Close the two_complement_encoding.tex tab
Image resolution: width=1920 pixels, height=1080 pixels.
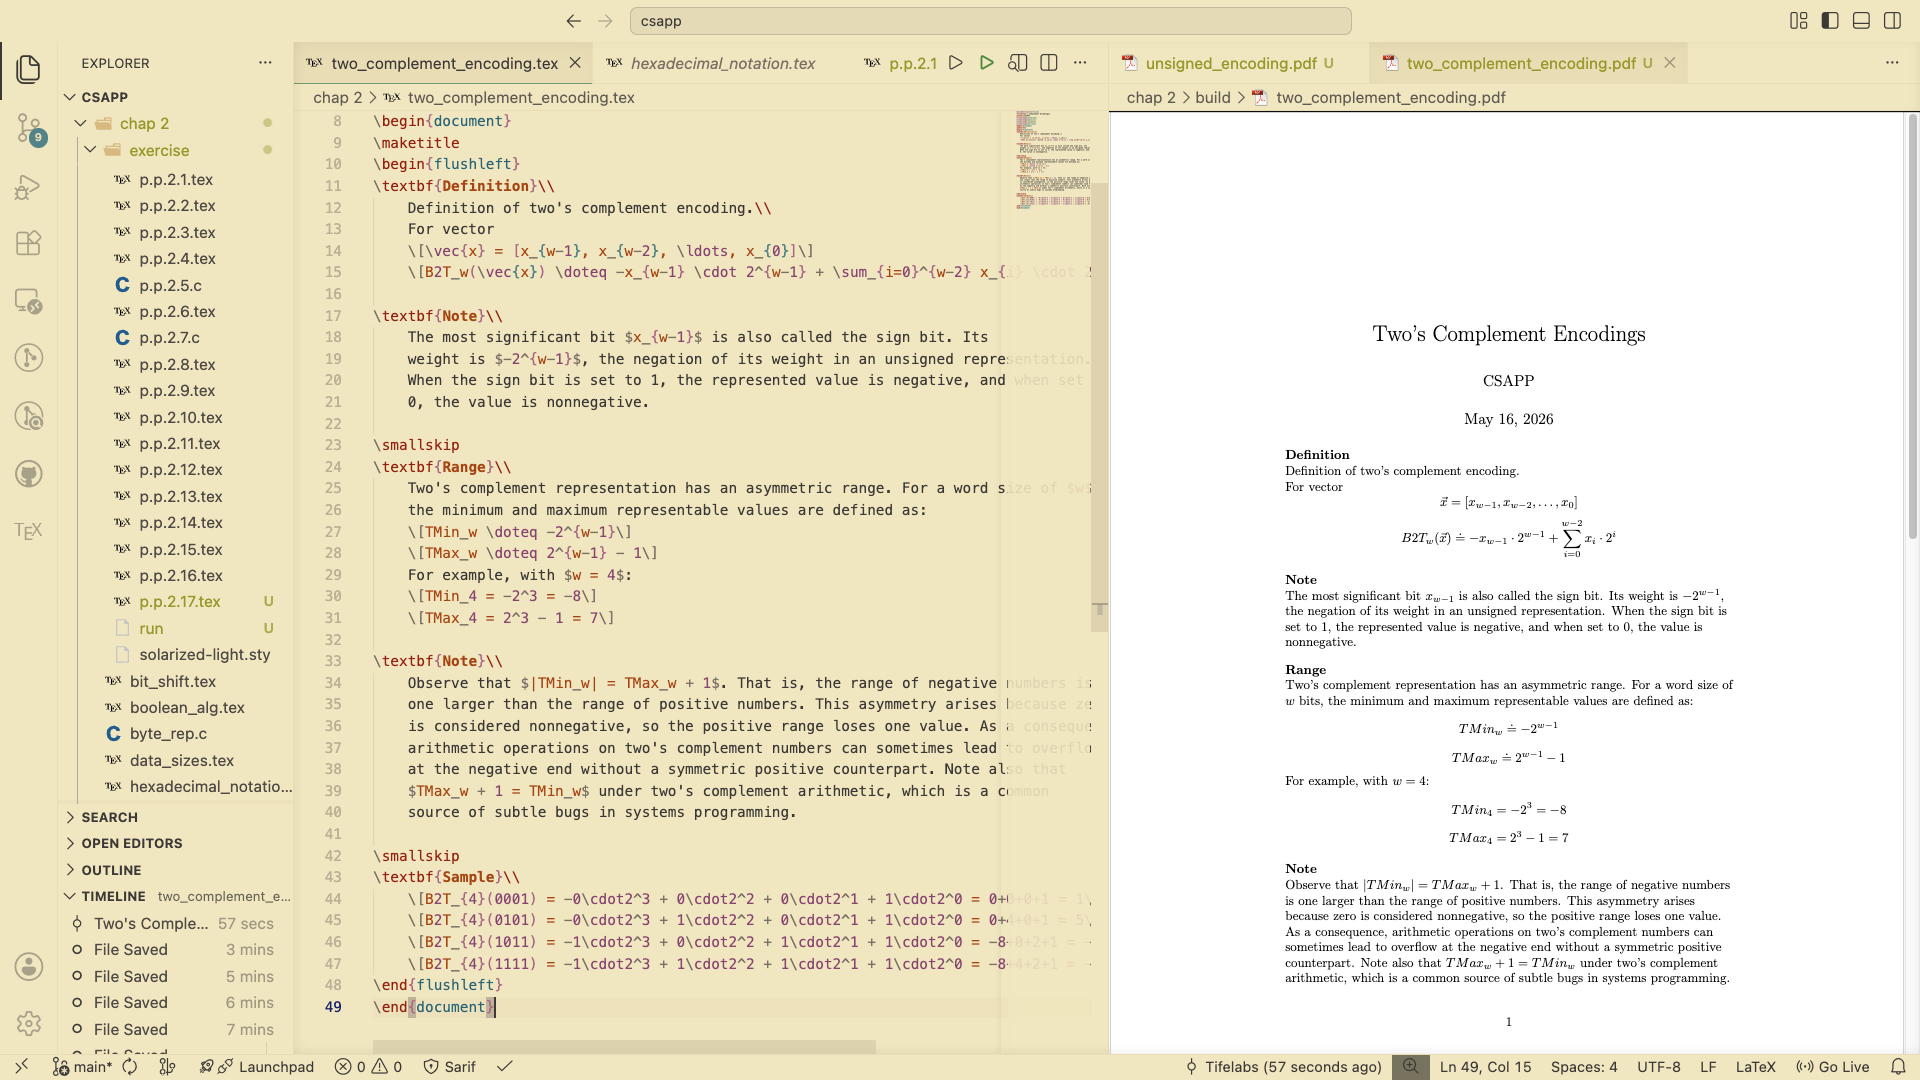[575, 63]
